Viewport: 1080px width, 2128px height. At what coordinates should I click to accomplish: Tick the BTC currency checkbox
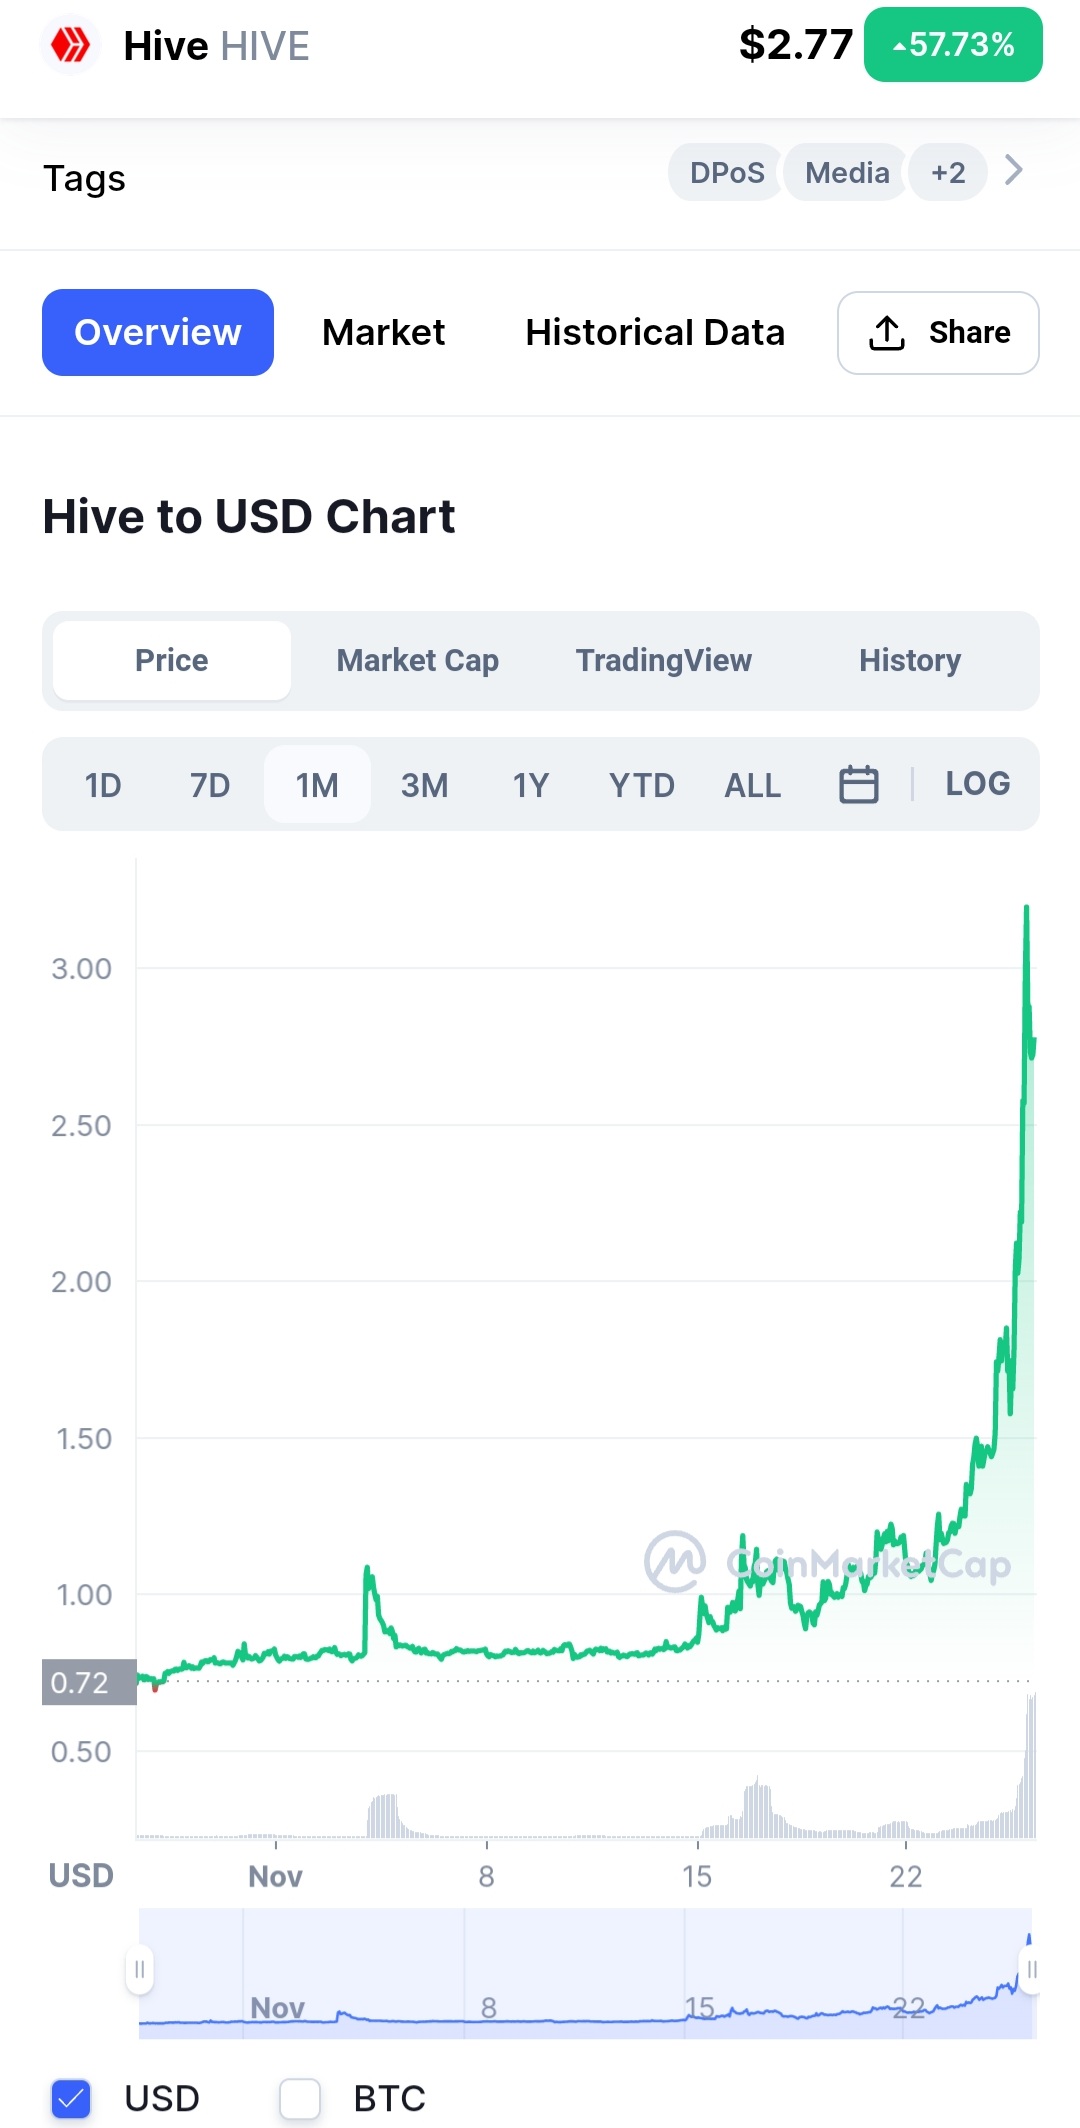tap(300, 2098)
